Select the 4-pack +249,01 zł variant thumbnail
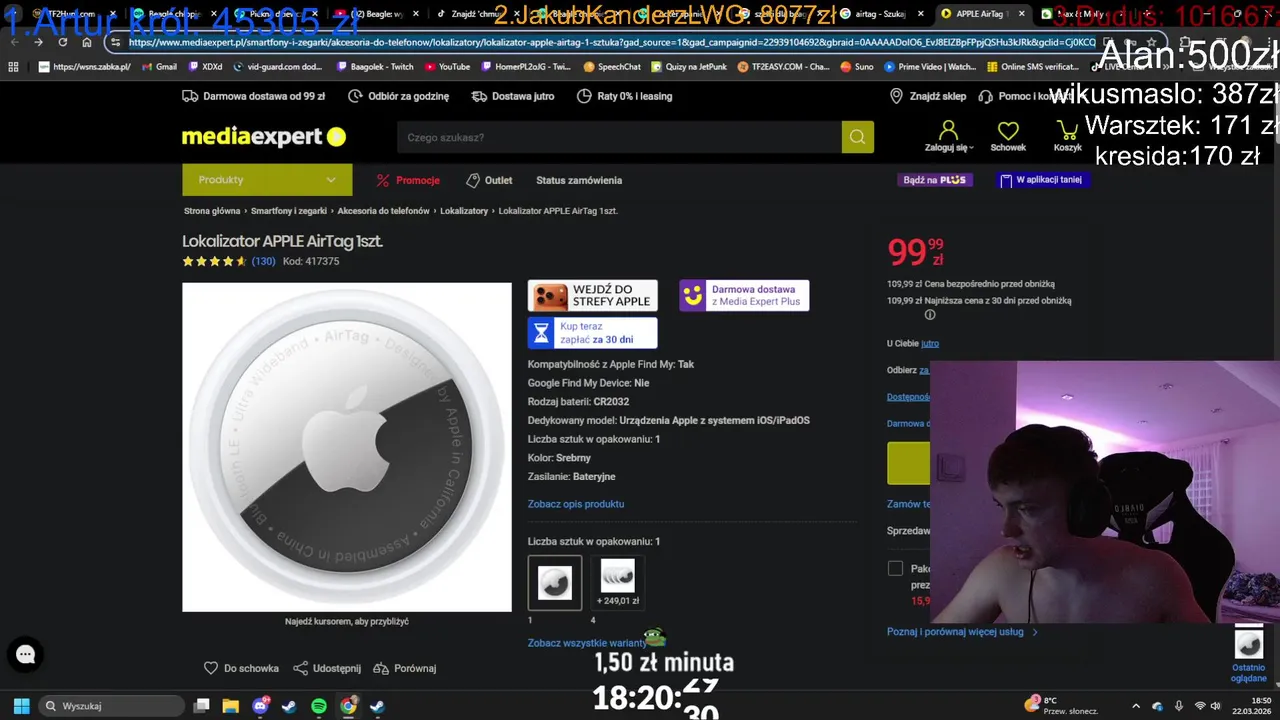 click(x=618, y=583)
